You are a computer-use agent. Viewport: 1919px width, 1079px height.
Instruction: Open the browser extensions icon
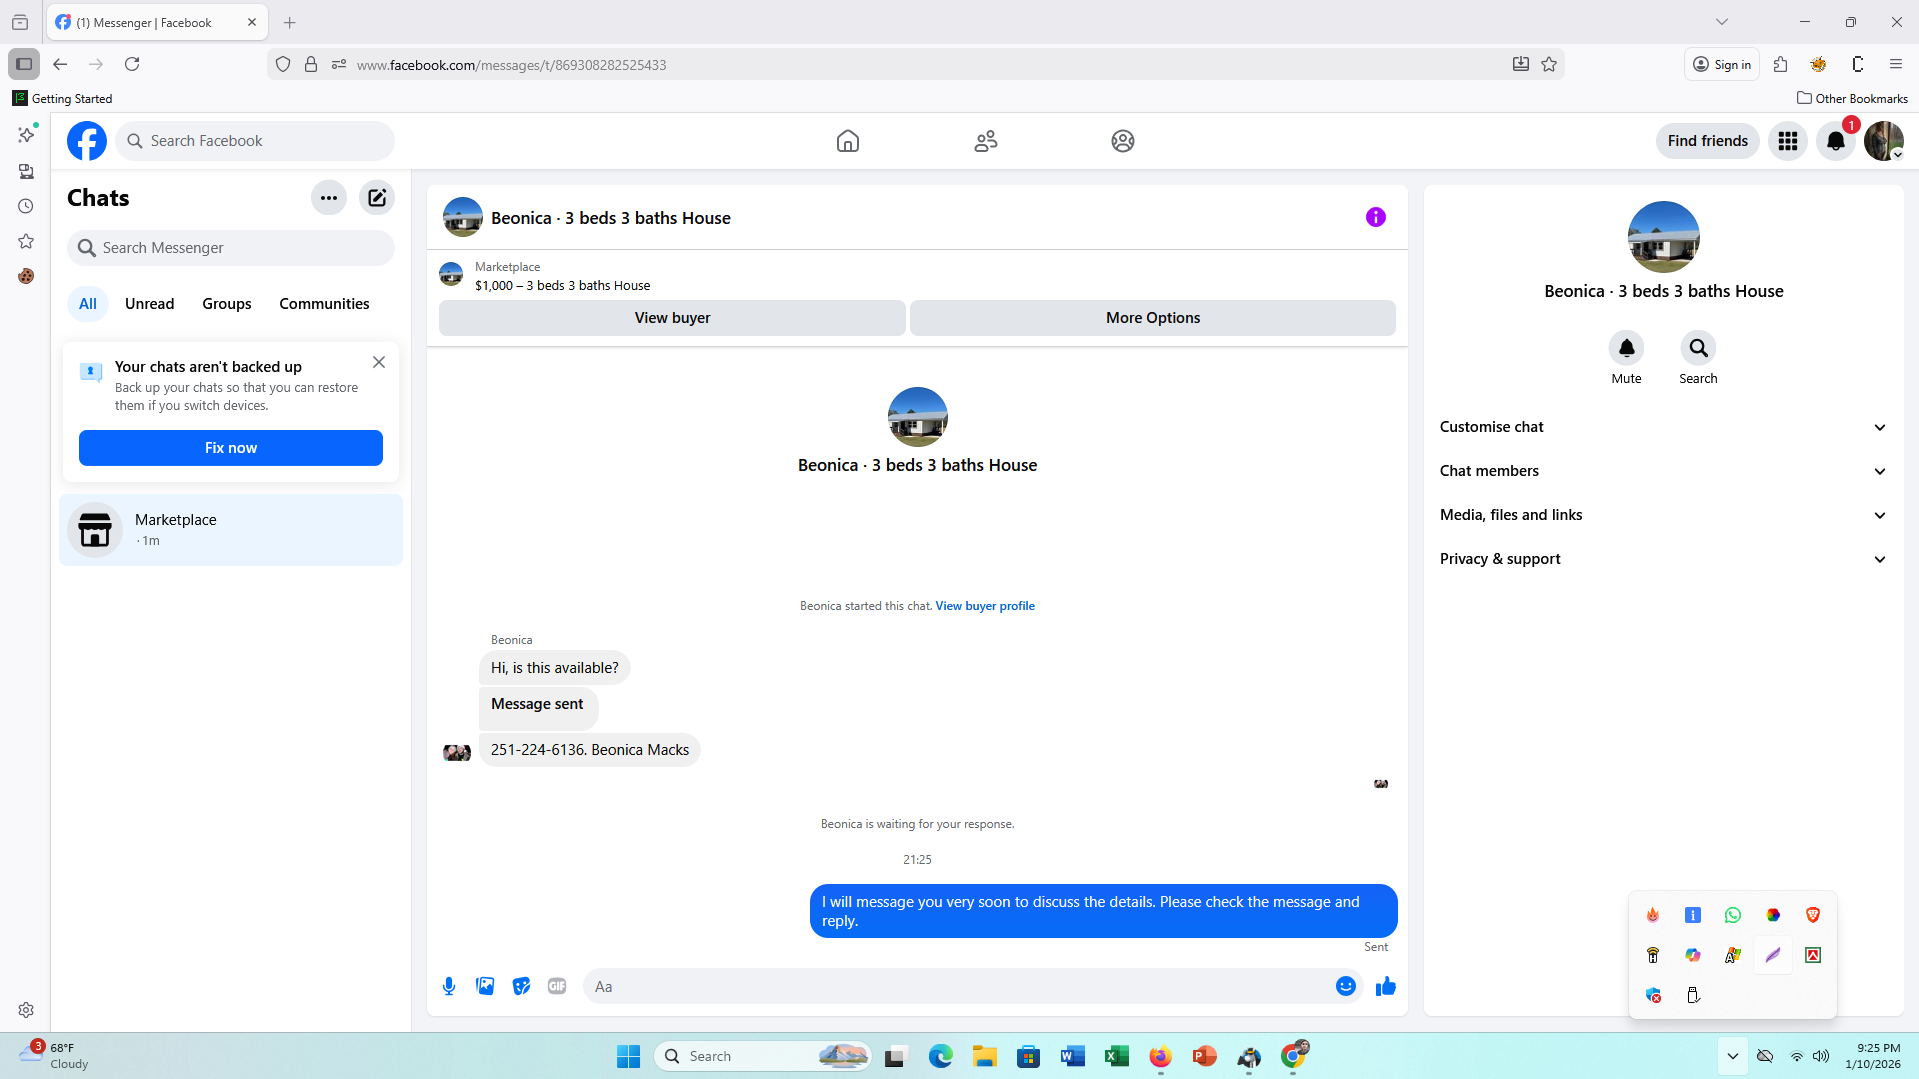click(x=1780, y=64)
